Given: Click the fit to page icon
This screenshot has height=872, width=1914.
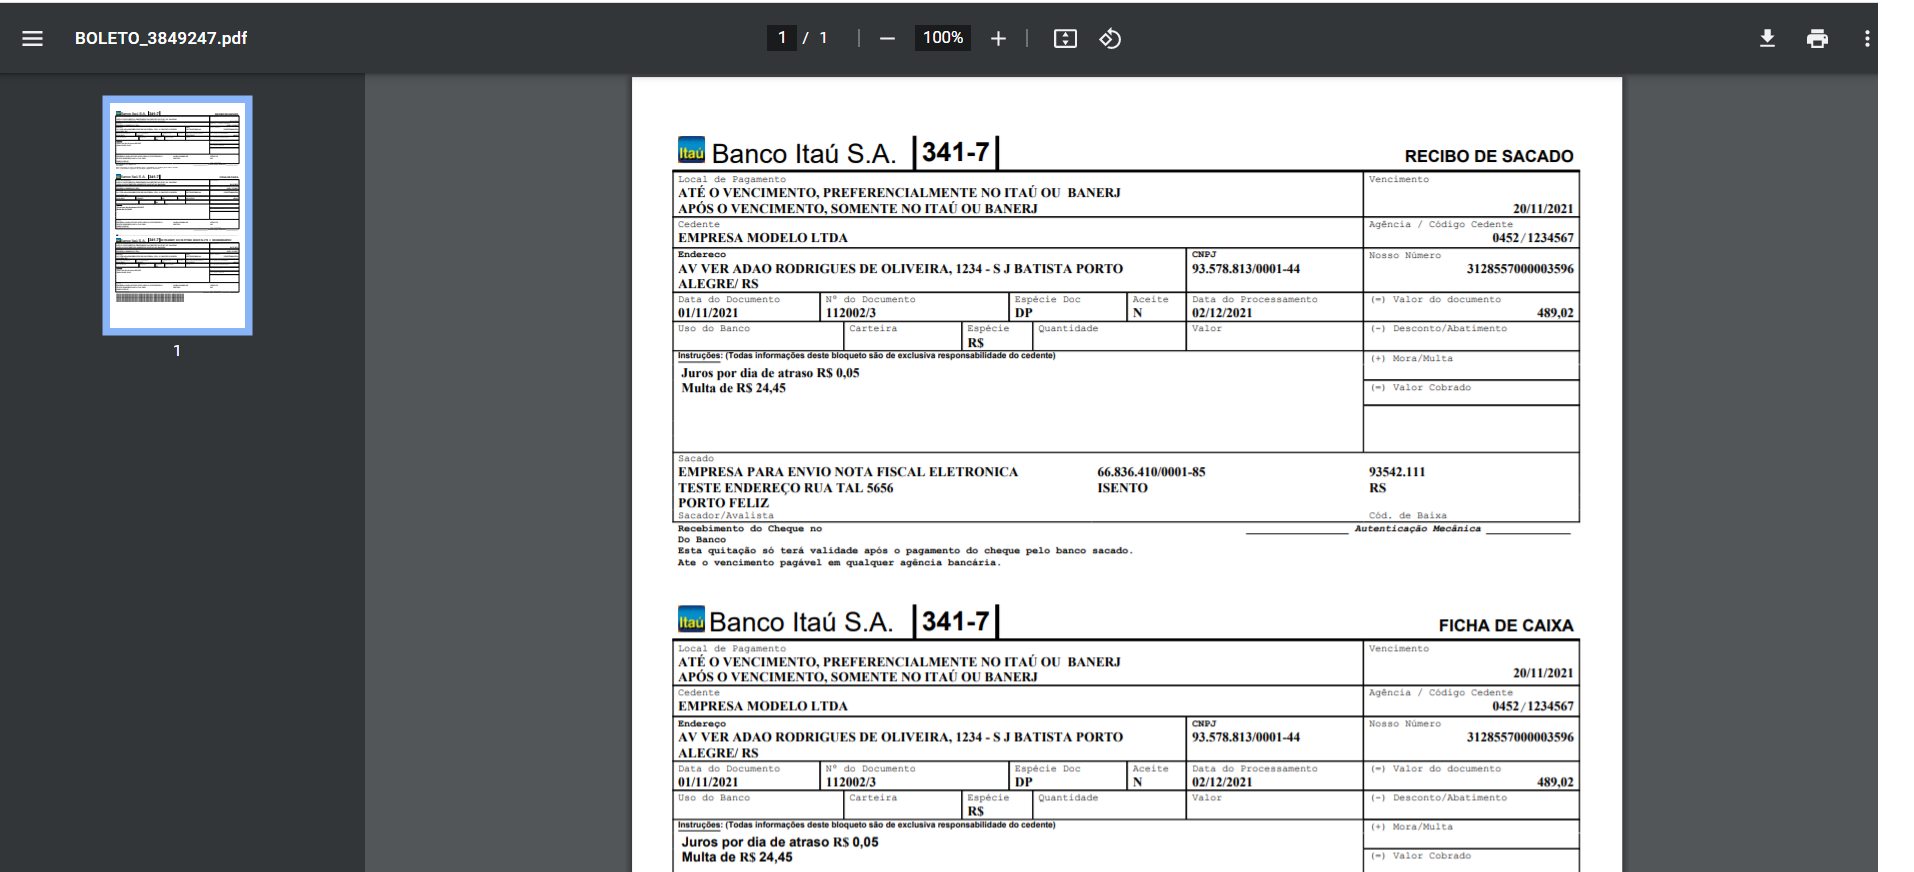Looking at the screenshot, I should pos(1065,38).
